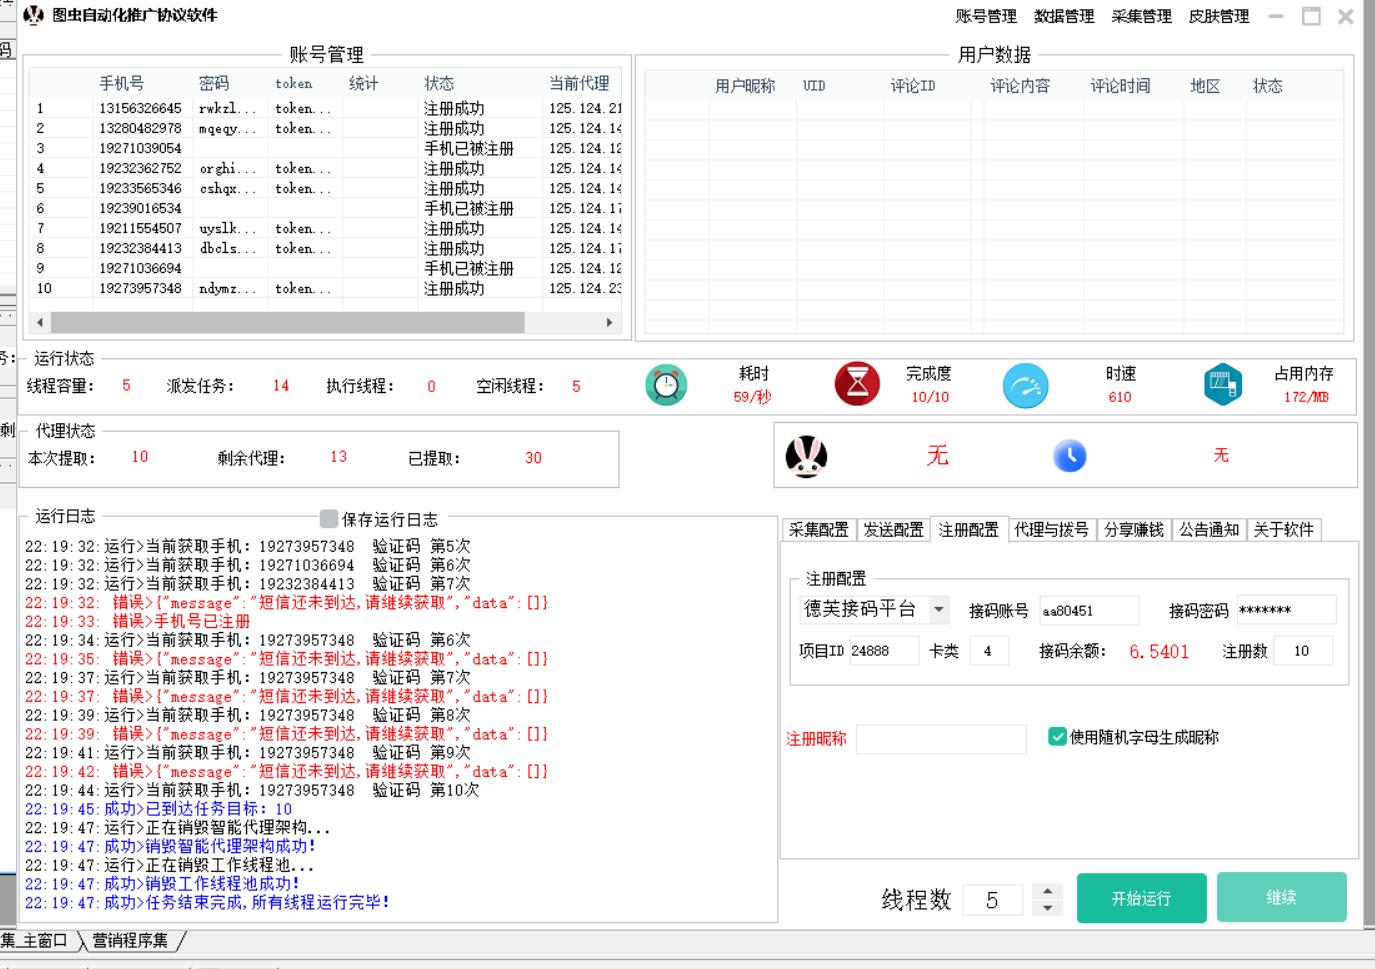Click the account table horizontal scrollbar
The image size is (1375, 969).
click(288, 322)
